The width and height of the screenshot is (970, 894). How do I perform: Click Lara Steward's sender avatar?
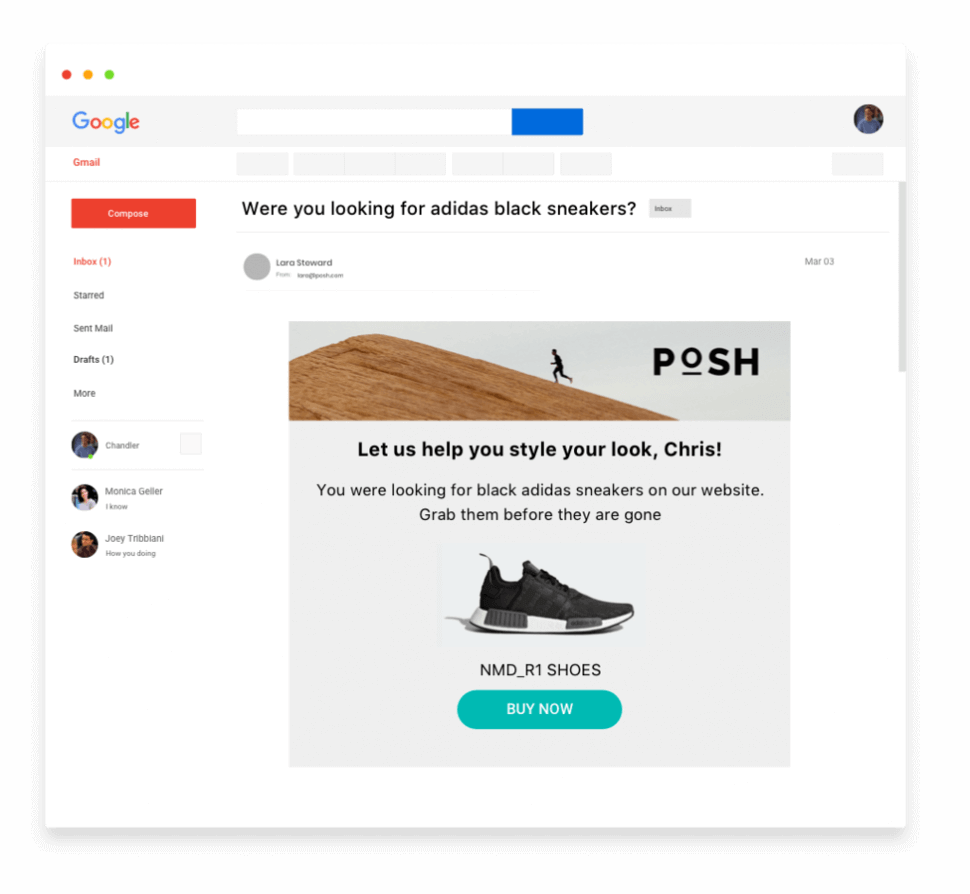pos(257,267)
